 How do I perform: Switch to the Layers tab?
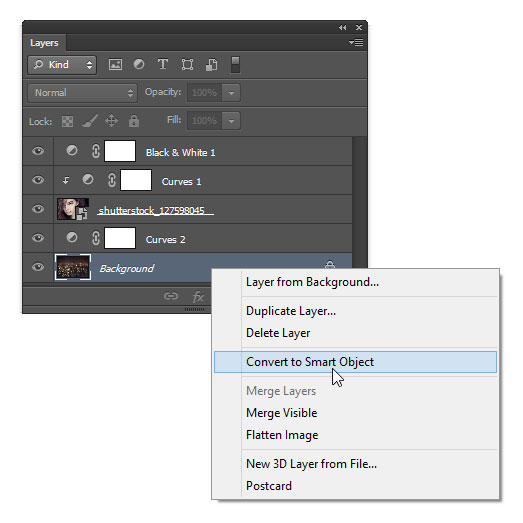44,43
